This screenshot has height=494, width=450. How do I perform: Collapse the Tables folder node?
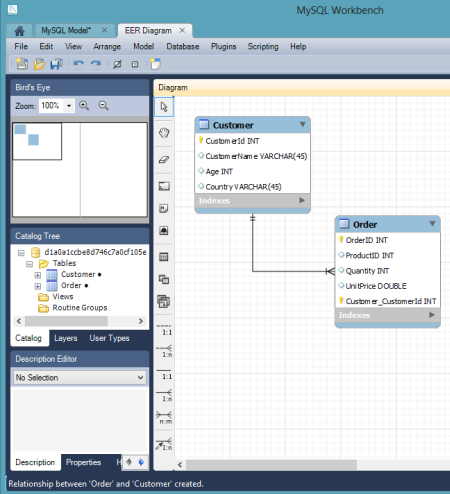pos(29,264)
